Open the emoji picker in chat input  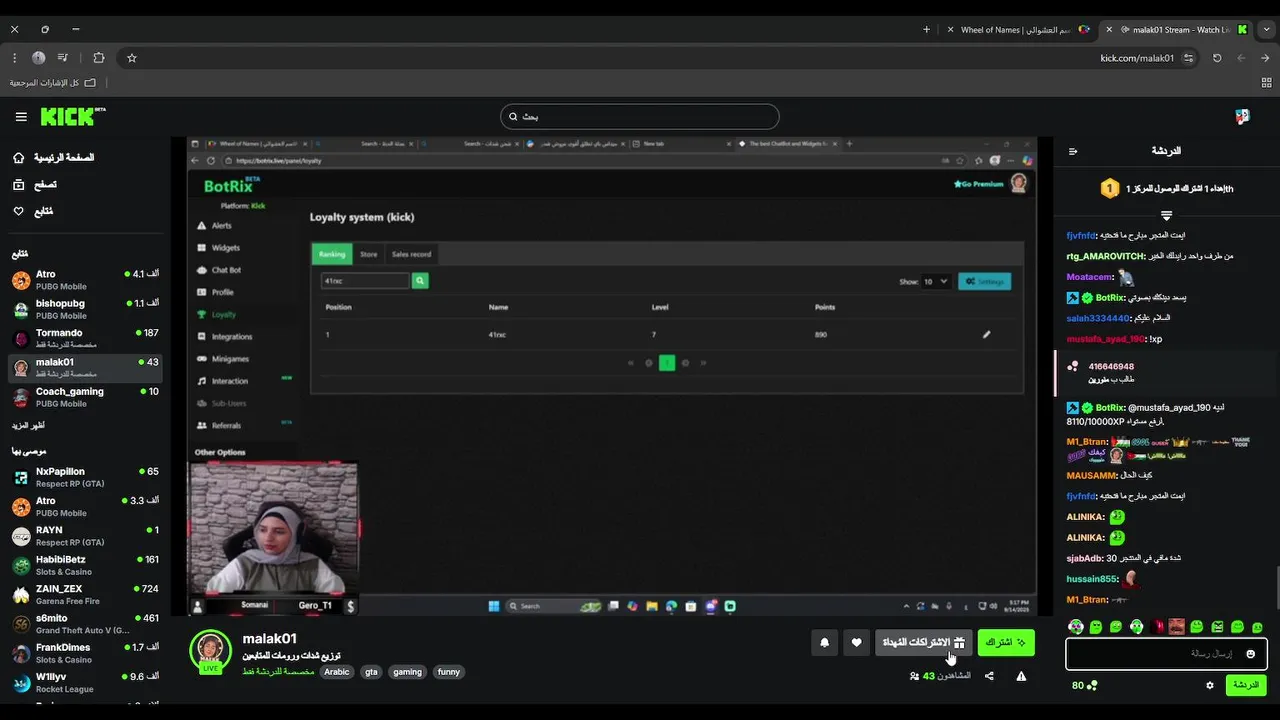click(1250, 653)
